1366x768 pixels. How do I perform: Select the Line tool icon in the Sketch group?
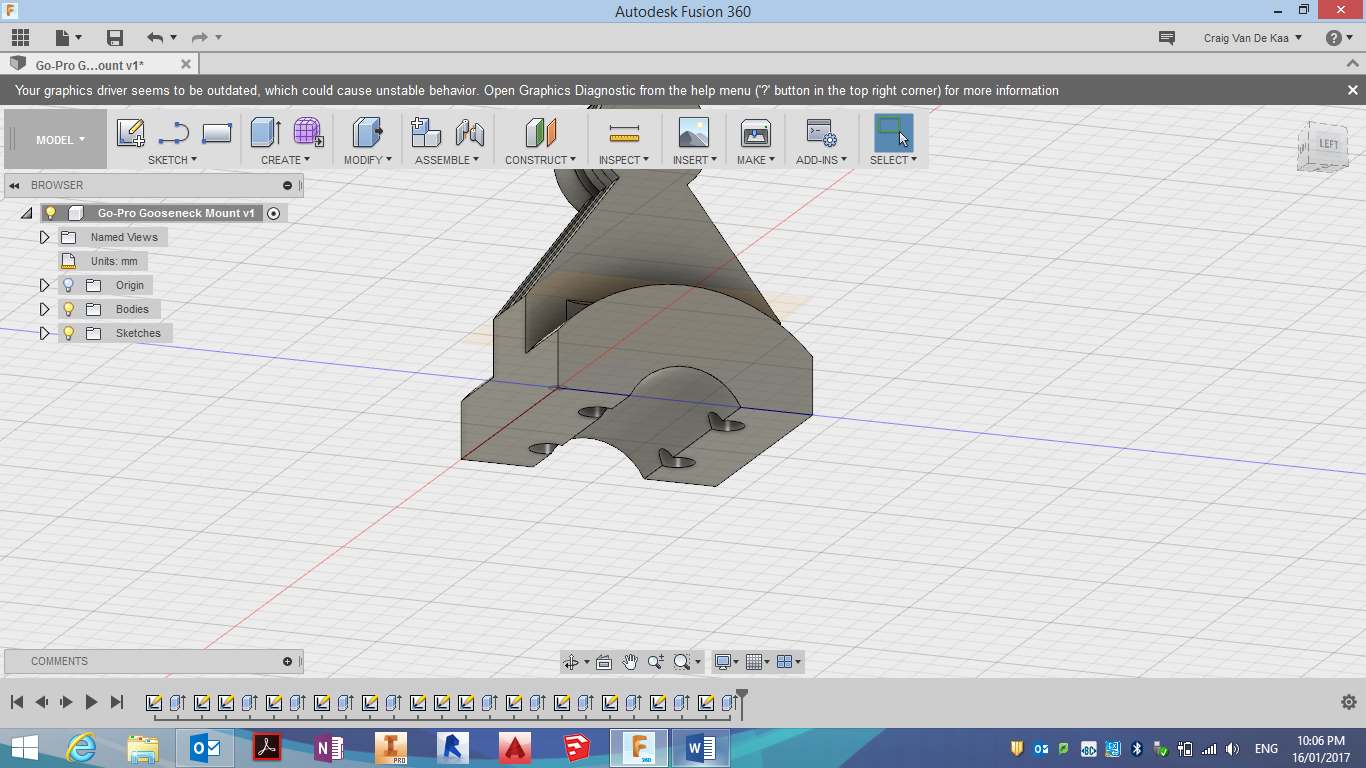(174, 133)
